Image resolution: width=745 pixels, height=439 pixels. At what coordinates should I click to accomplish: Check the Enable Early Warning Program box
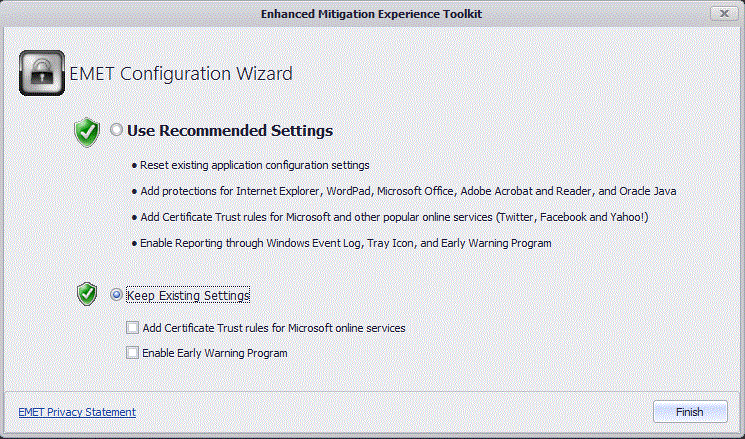click(x=133, y=353)
